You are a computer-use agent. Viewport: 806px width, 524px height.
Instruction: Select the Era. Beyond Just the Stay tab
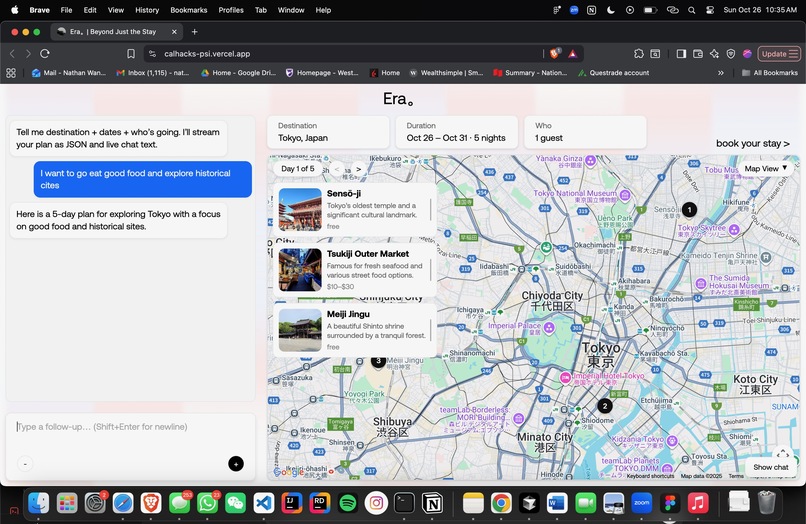117,32
